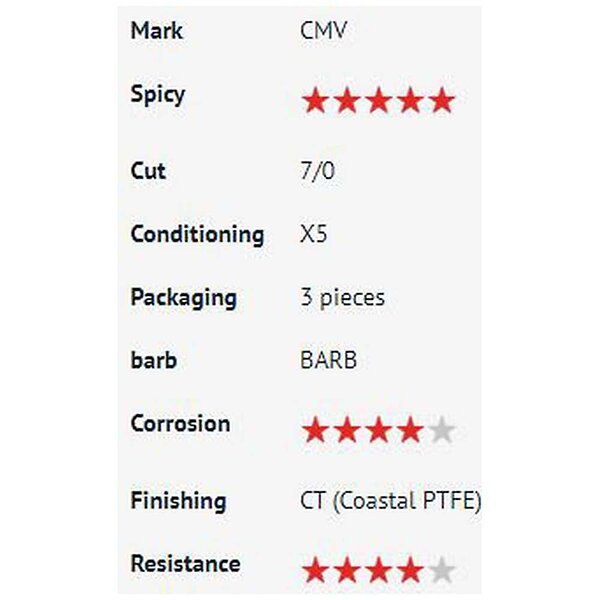Select the first red star in the Corrosion row
The width and height of the screenshot is (600, 600).
[316, 431]
